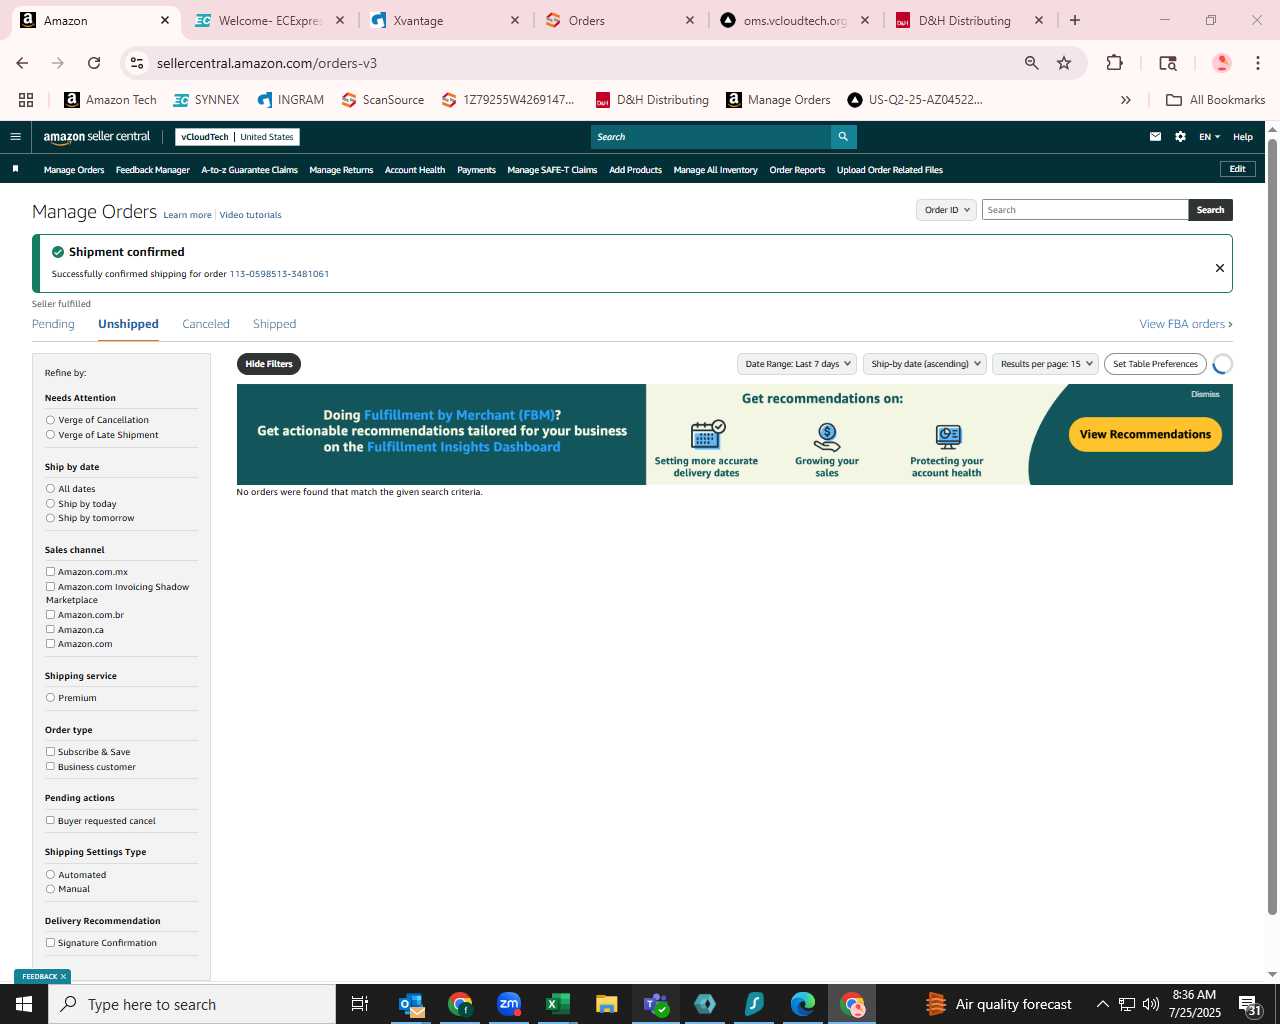This screenshot has height=1024, width=1280.
Task: Open the Date Range: Last 7 days dropdown
Action: [797, 364]
